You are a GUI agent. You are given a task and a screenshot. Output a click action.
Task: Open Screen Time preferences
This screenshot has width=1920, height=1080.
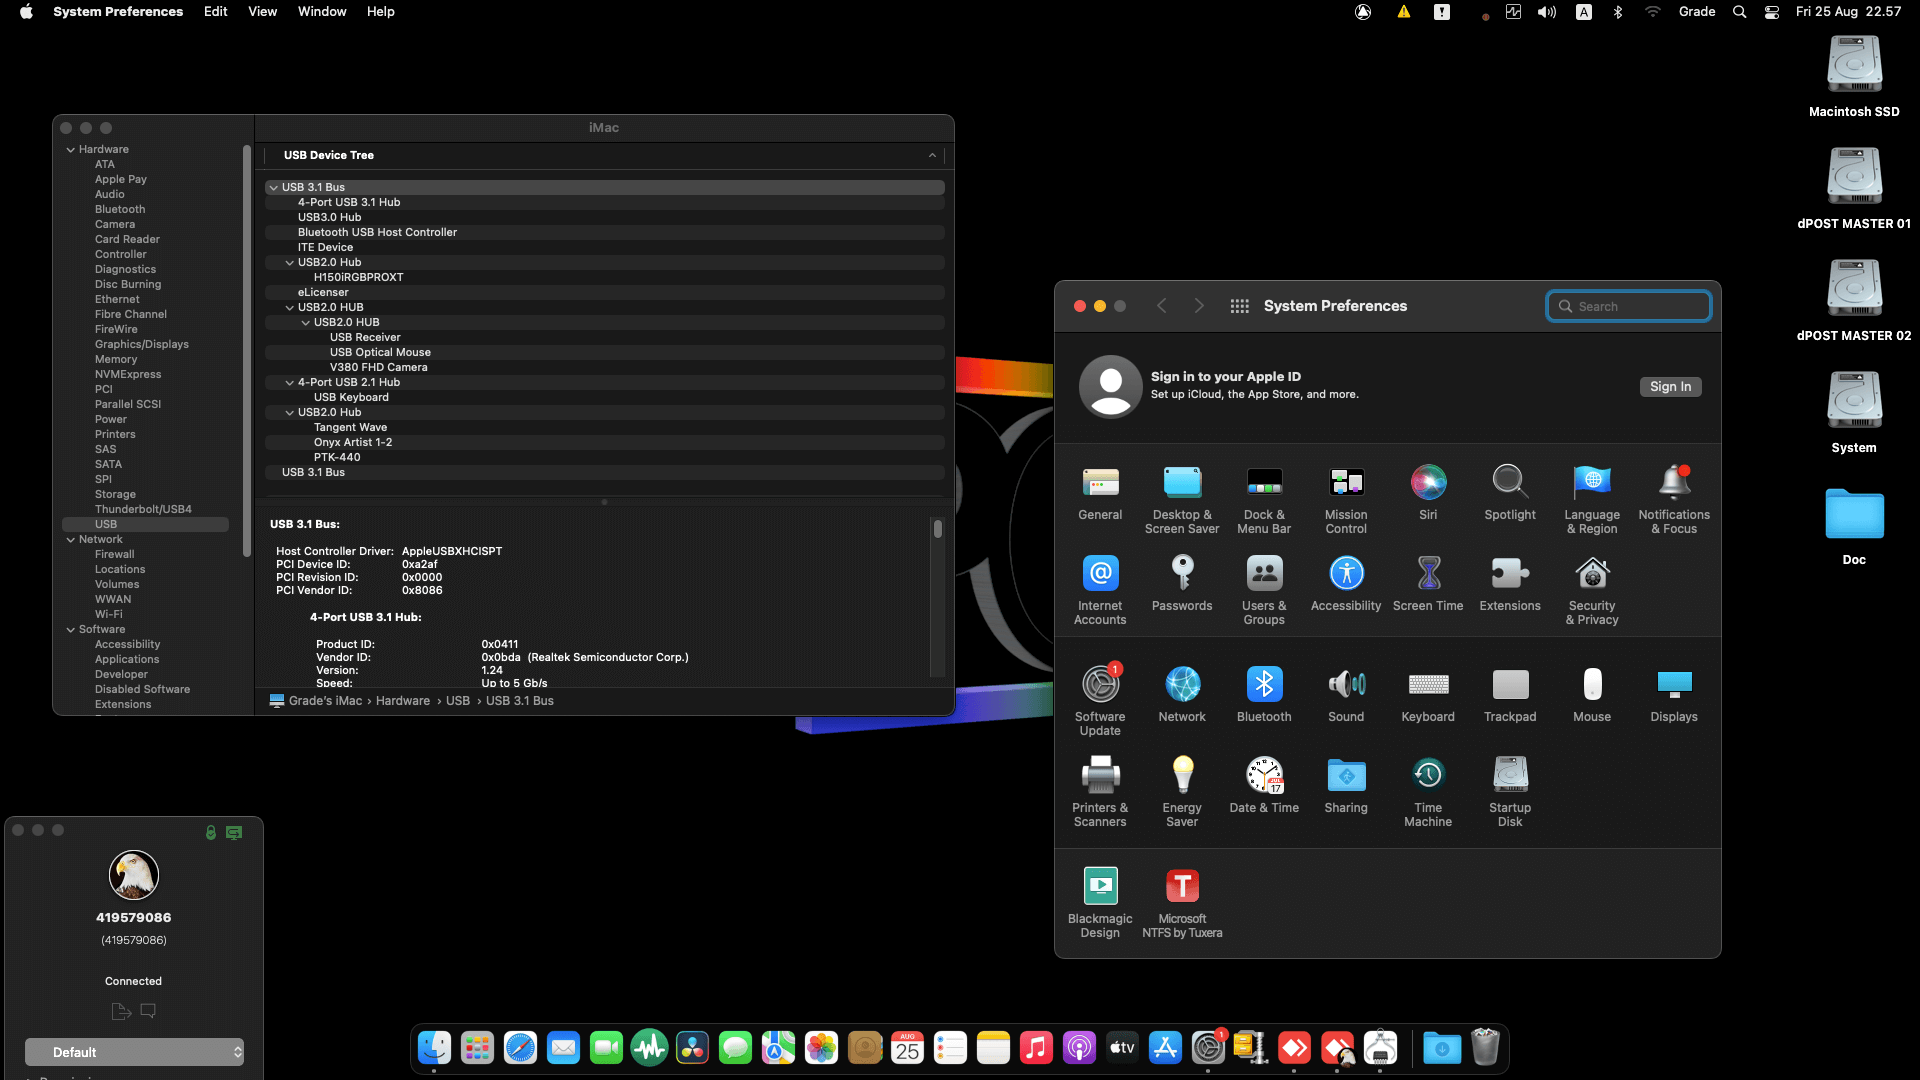tap(1428, 584)
